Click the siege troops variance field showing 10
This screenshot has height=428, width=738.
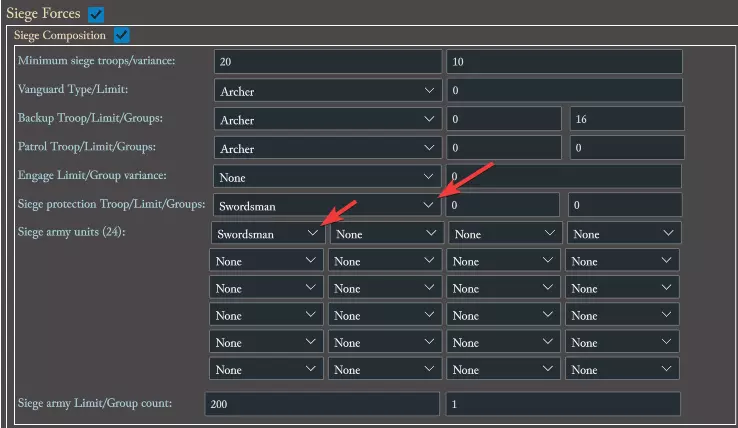(564, 62)
